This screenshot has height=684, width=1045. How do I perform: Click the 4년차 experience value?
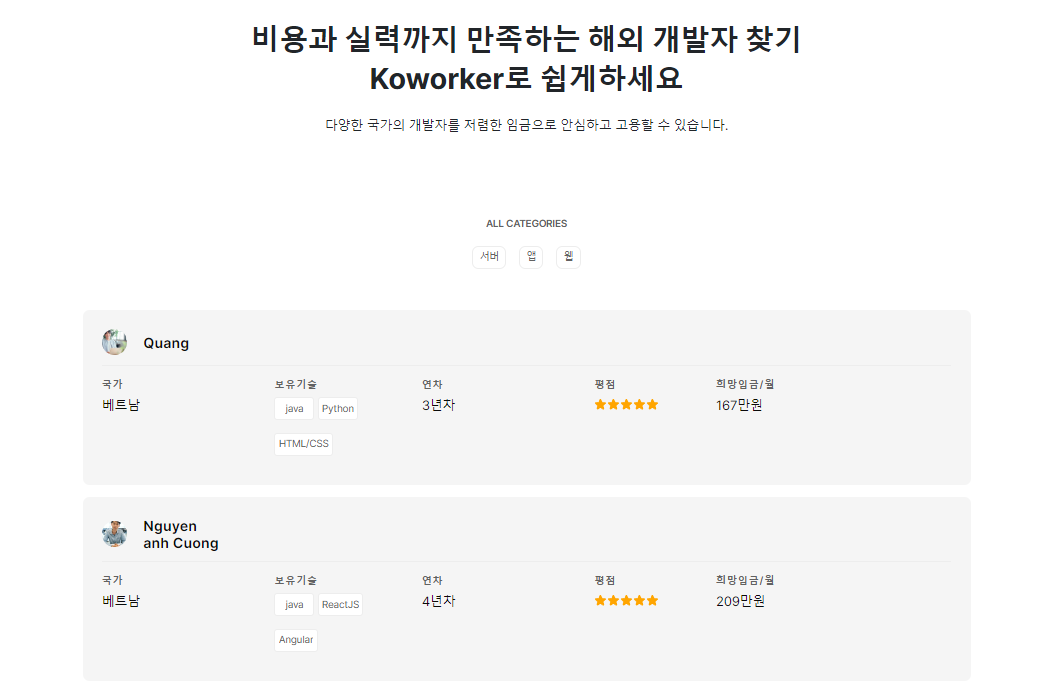coord(439,601)
